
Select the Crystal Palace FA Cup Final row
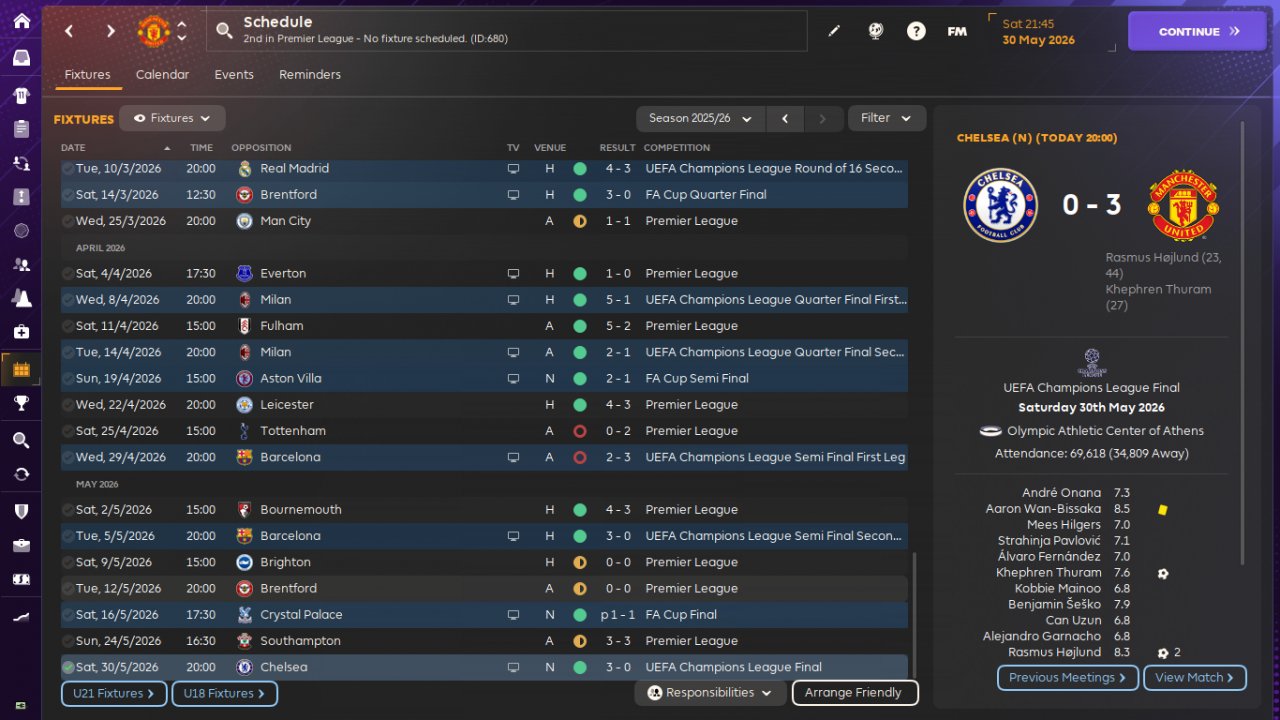pos(484,615)
